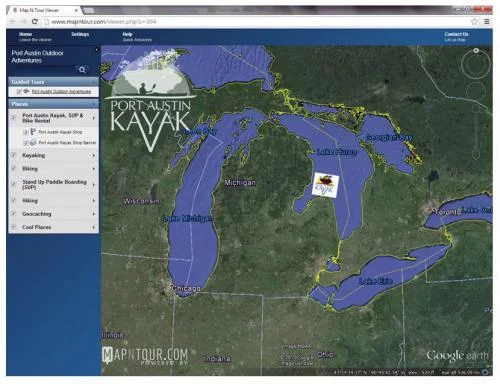Click the Google Earth look-around compass ring
500x384 pixels.
(476, 64)
